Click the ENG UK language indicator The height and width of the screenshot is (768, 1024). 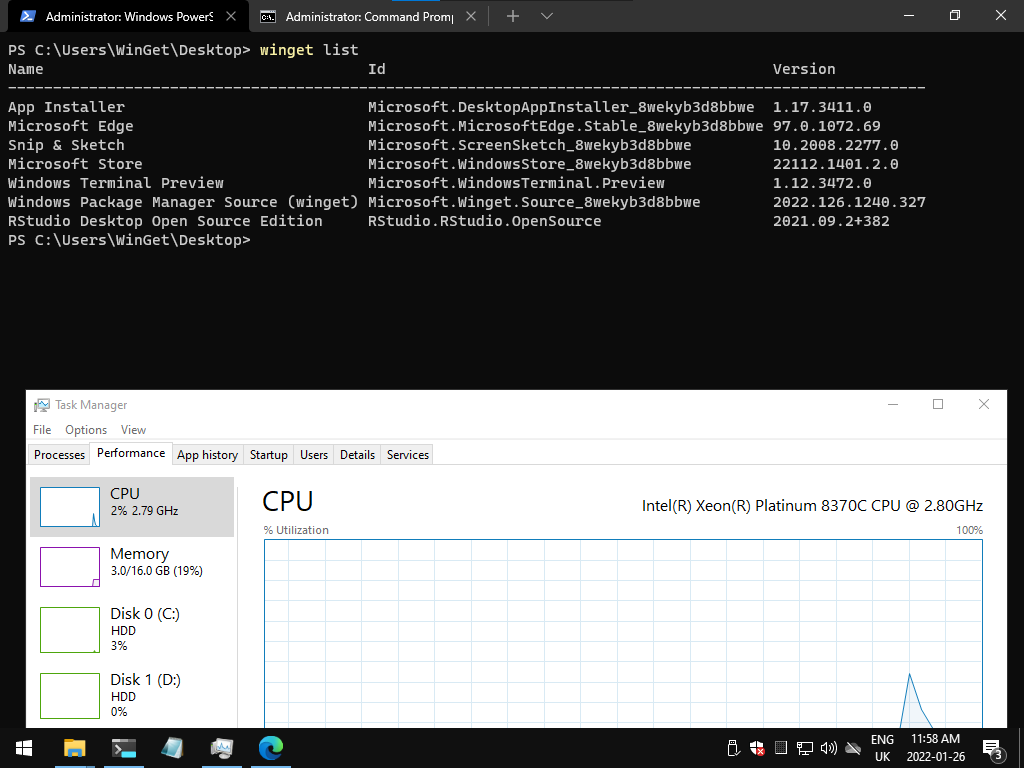tap(882, 748)
